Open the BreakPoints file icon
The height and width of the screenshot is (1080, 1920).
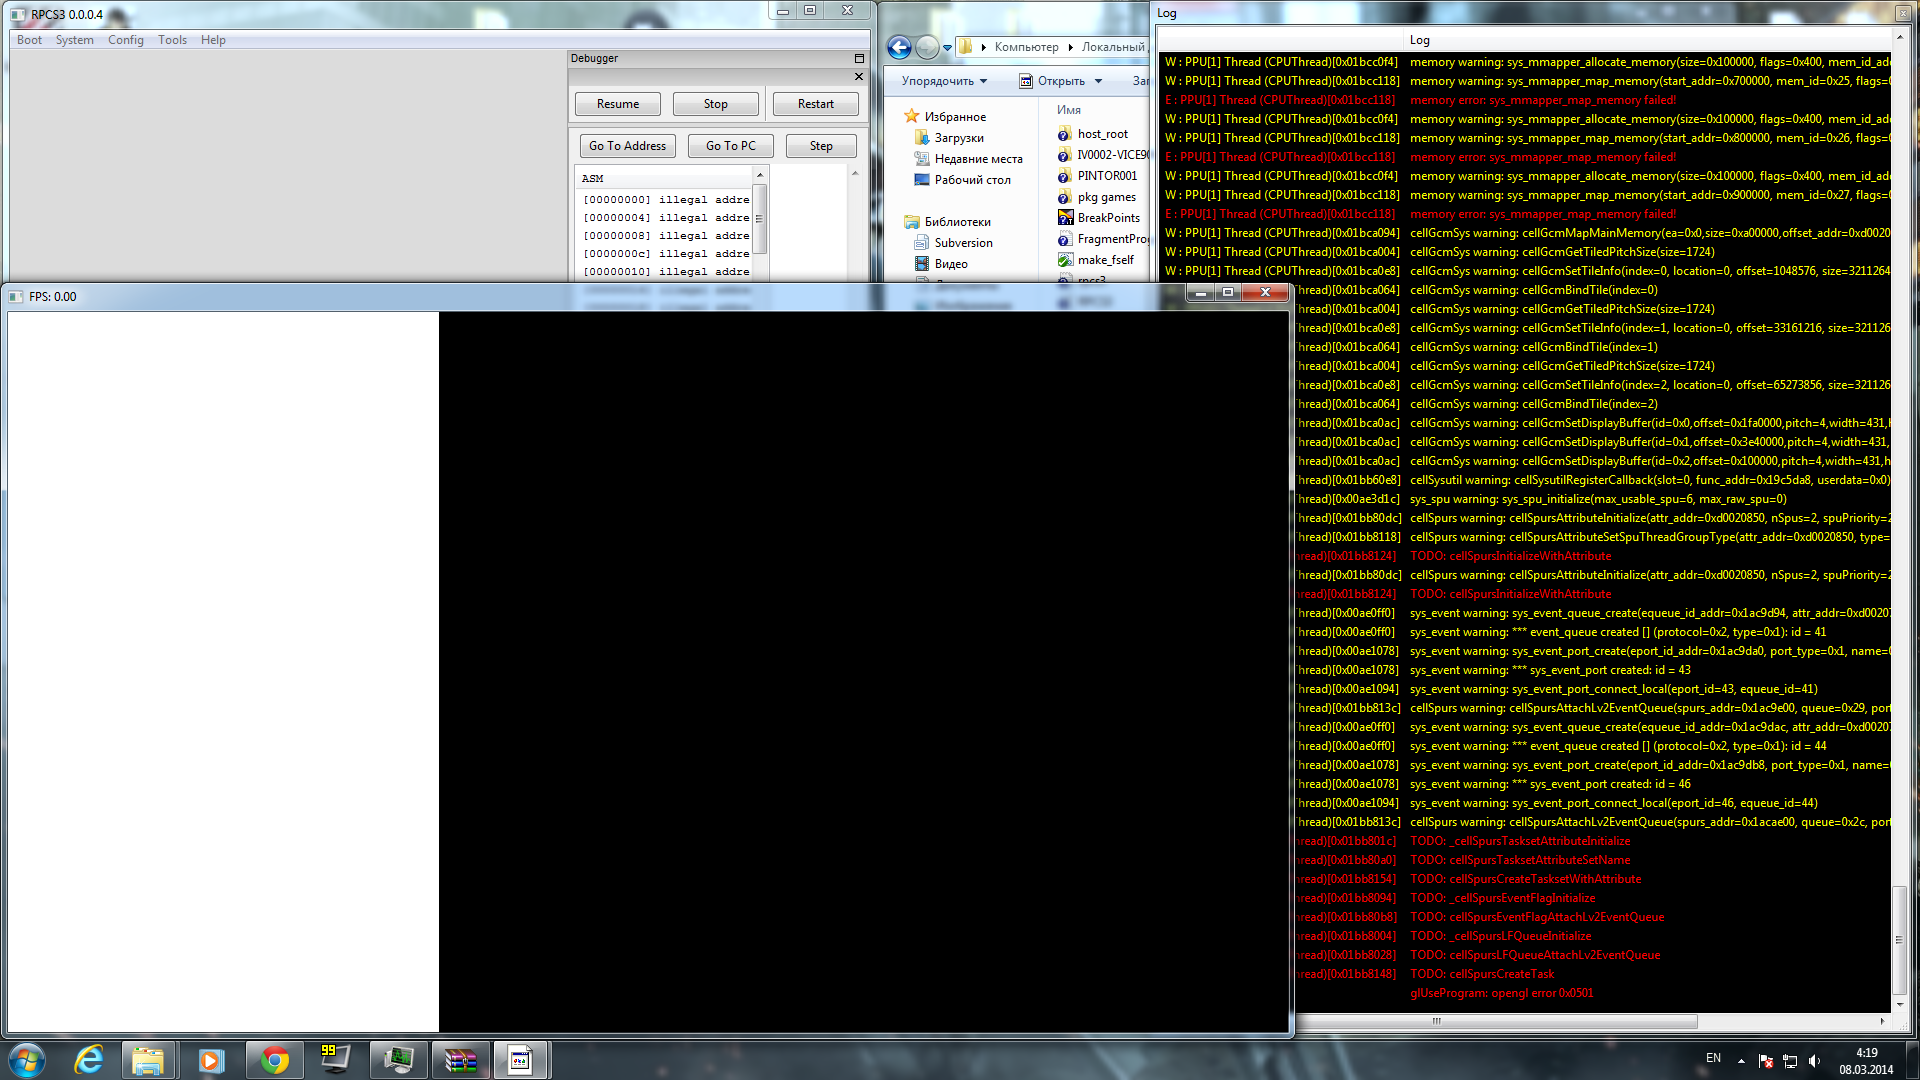tap(1065, 218)
